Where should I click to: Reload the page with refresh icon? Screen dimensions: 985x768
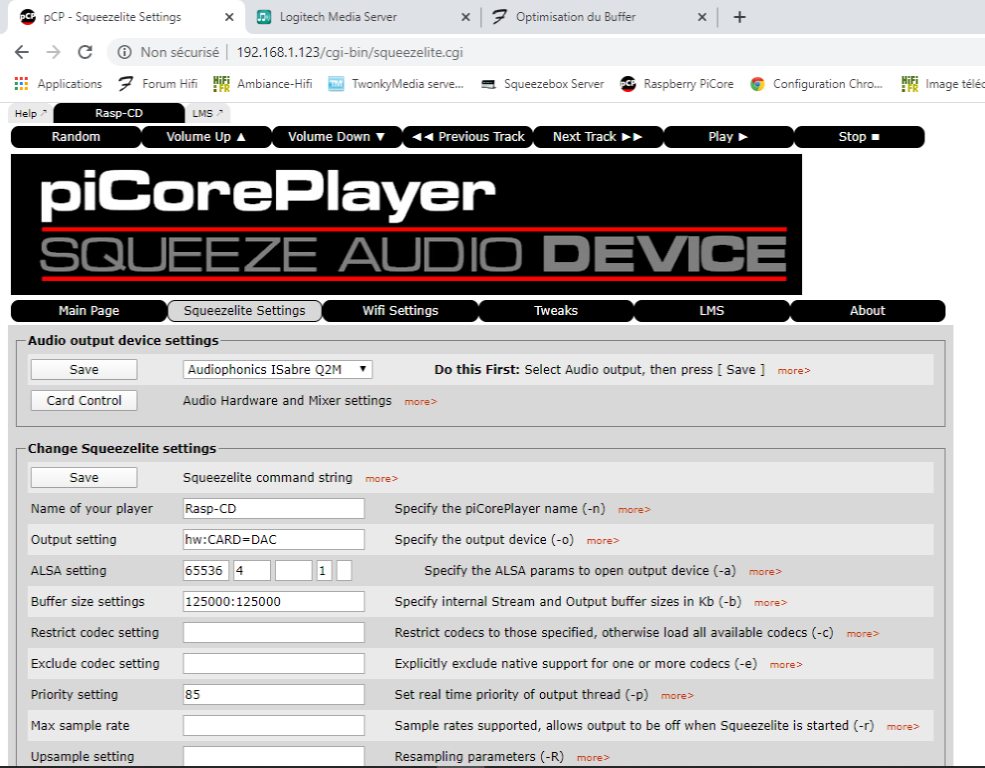coord(85,52)
